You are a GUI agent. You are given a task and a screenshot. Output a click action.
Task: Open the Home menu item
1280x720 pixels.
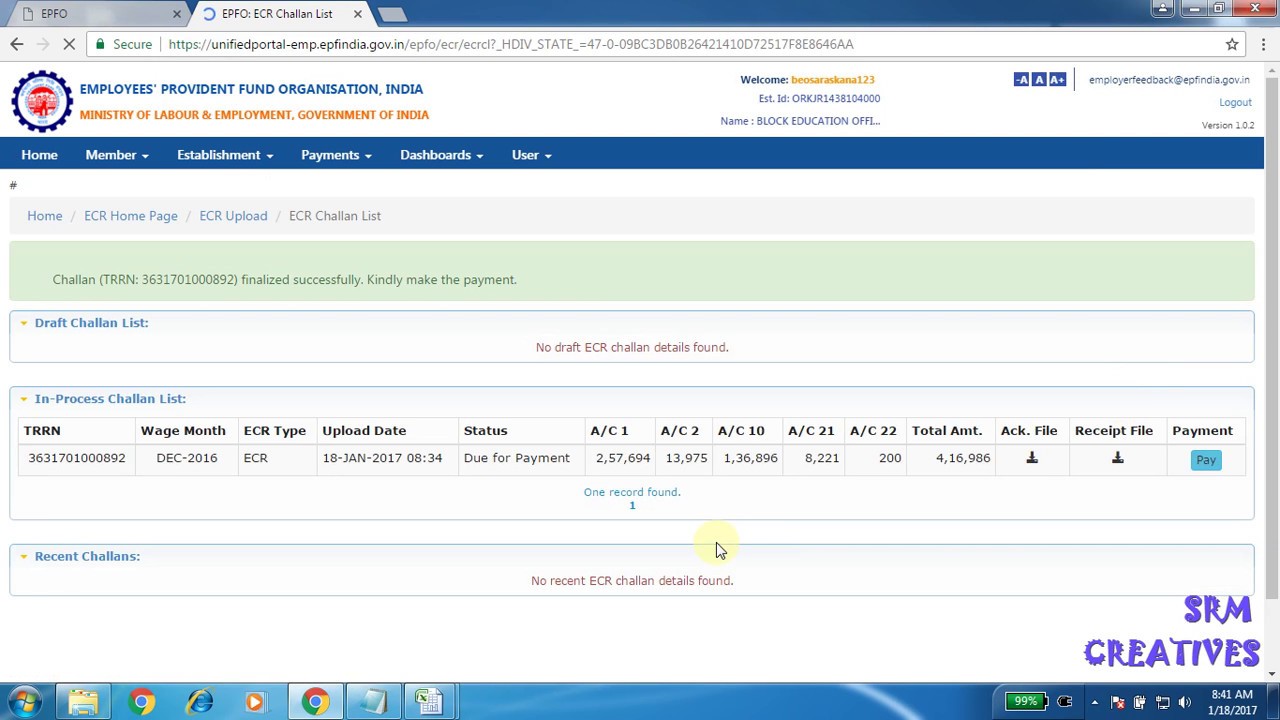coord(40,155)
